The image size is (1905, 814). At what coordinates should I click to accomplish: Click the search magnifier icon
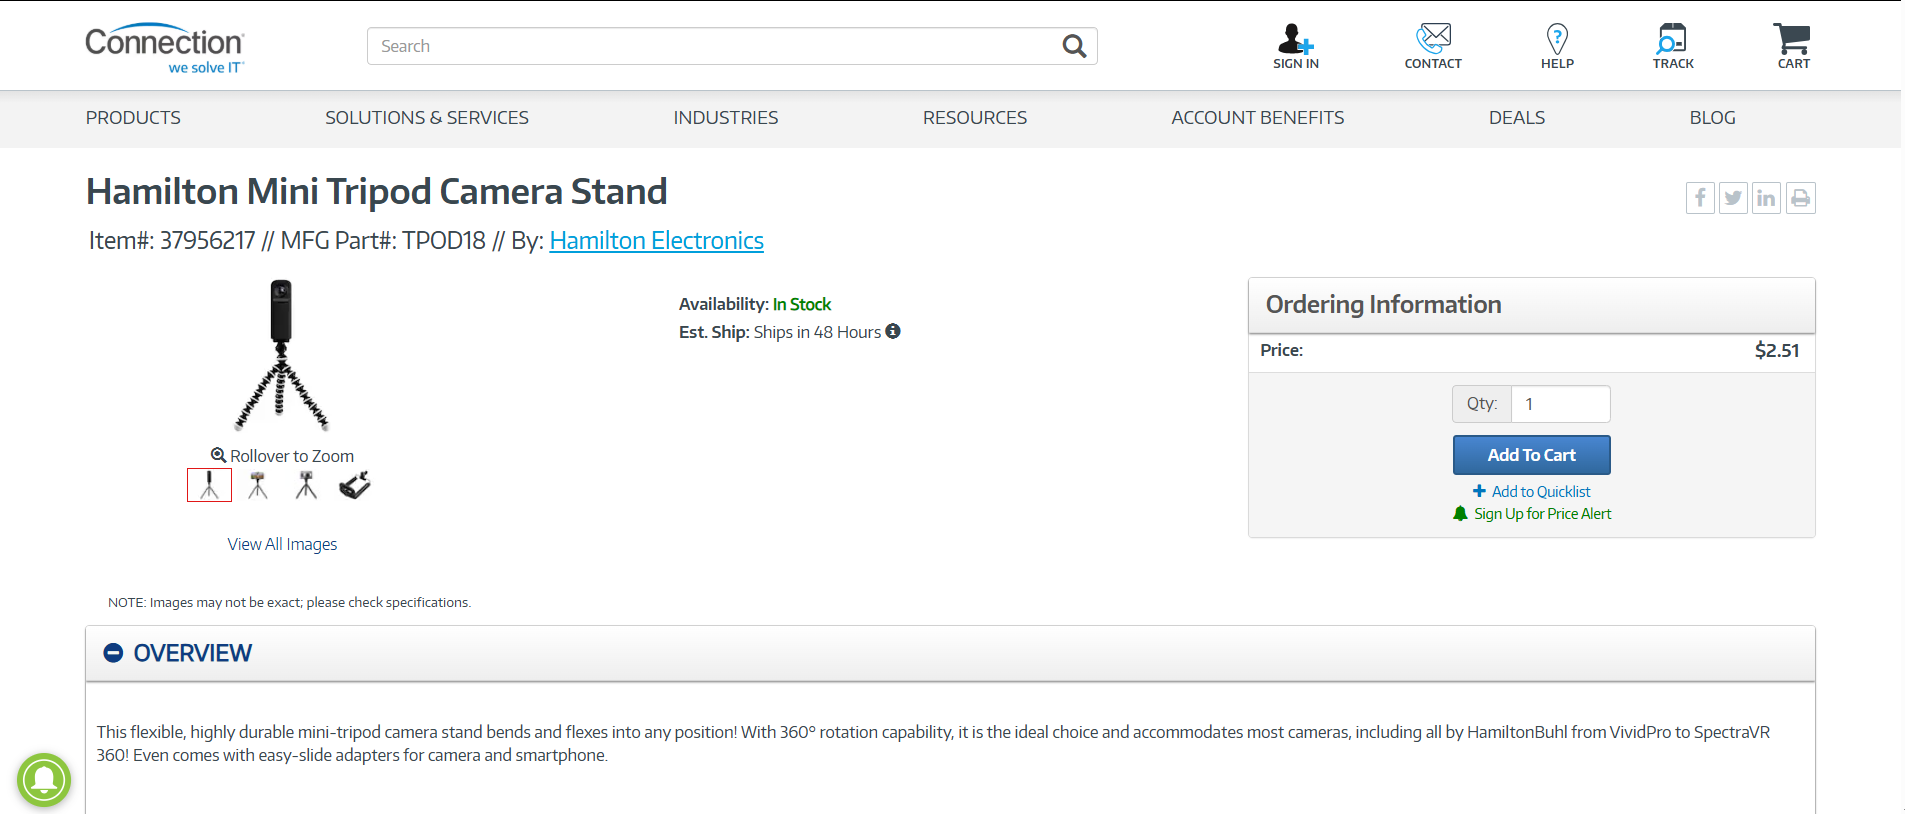click(1074, 46)
